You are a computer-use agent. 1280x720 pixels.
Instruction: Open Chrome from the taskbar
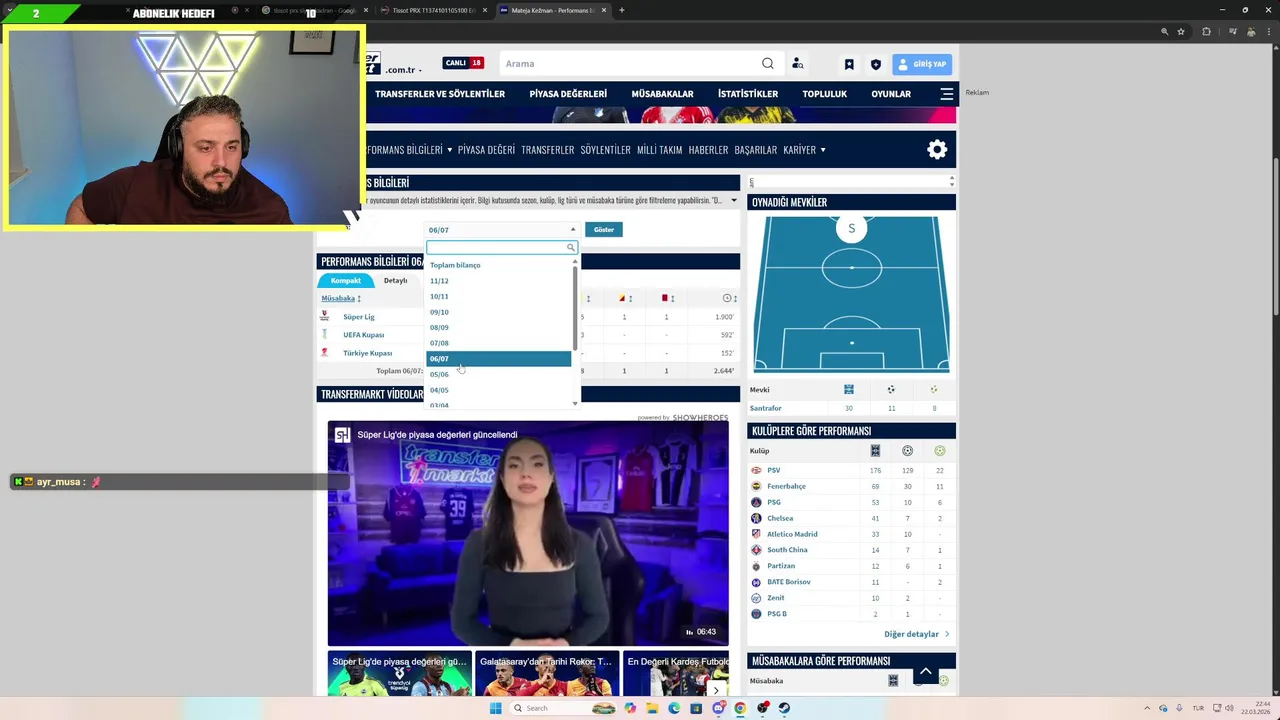point(740,708)
